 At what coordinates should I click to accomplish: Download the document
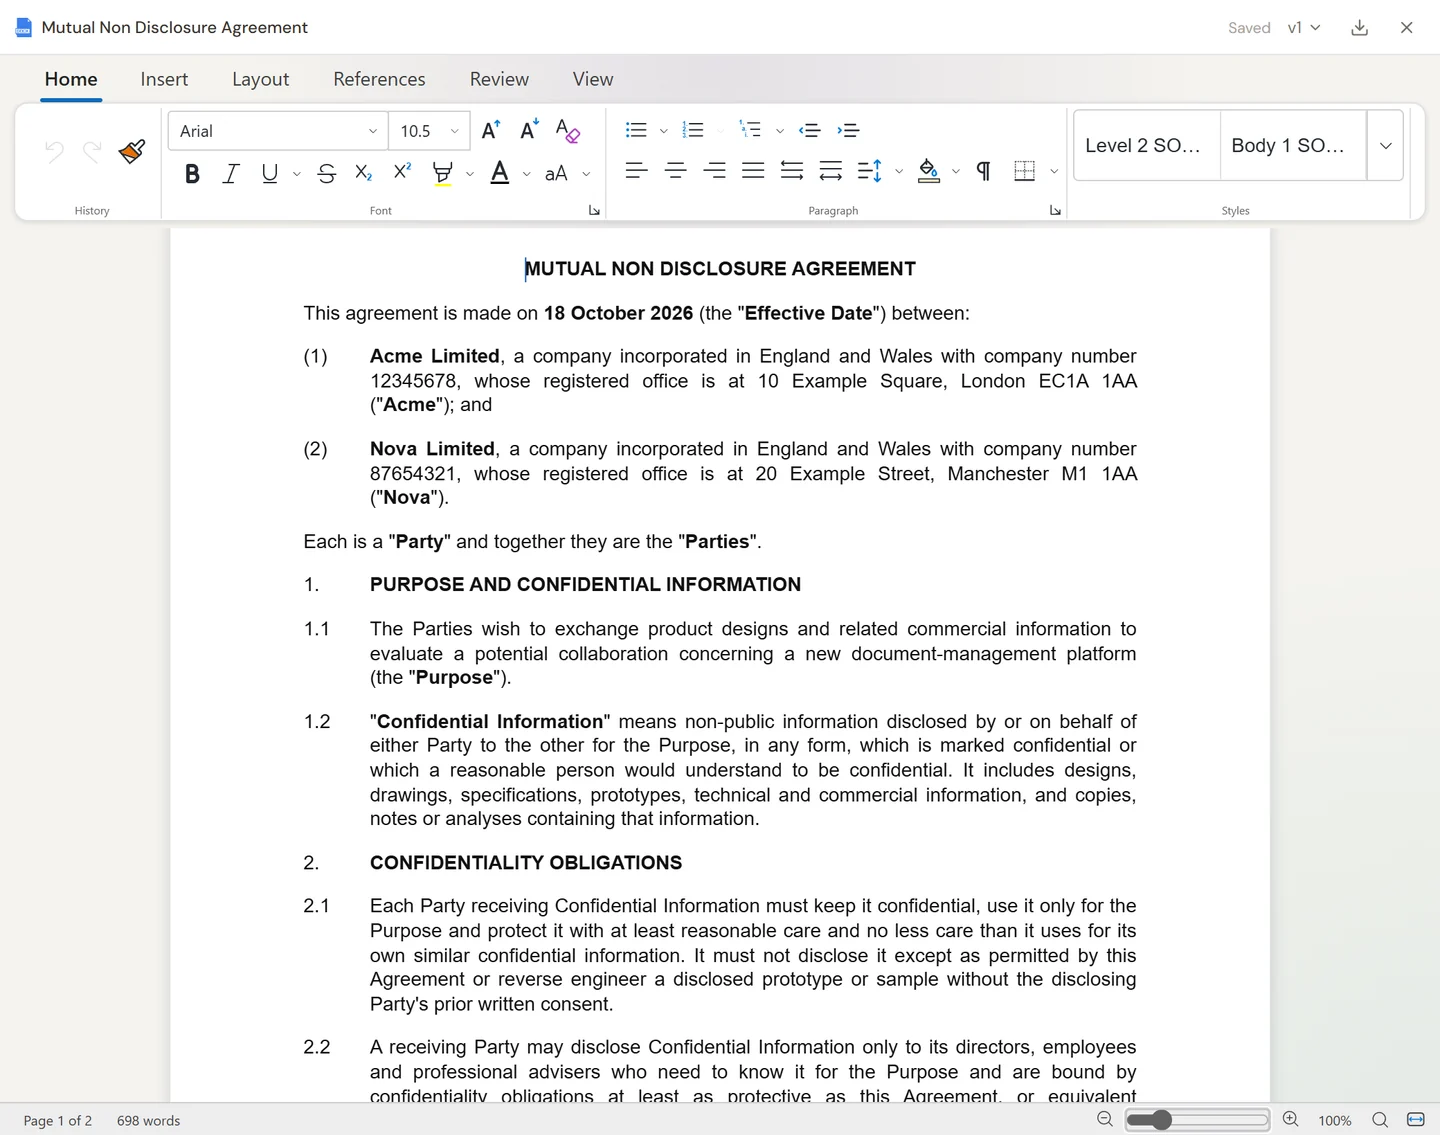click(x=1359, y=28)
